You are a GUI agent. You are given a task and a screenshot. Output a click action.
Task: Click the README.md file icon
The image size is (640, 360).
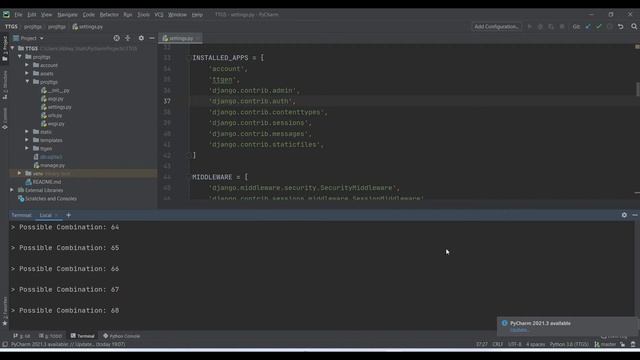coord(29,182)
